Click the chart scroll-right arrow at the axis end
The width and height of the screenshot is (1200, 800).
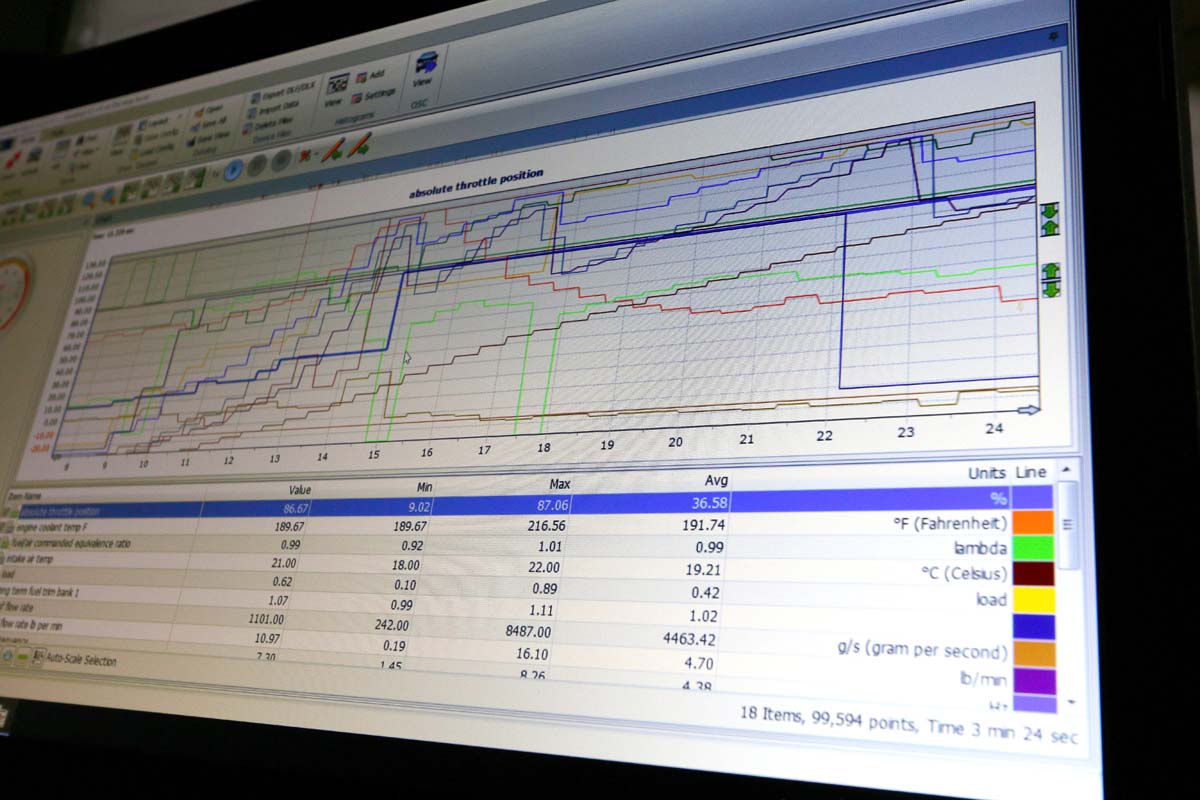point(1028,410)
